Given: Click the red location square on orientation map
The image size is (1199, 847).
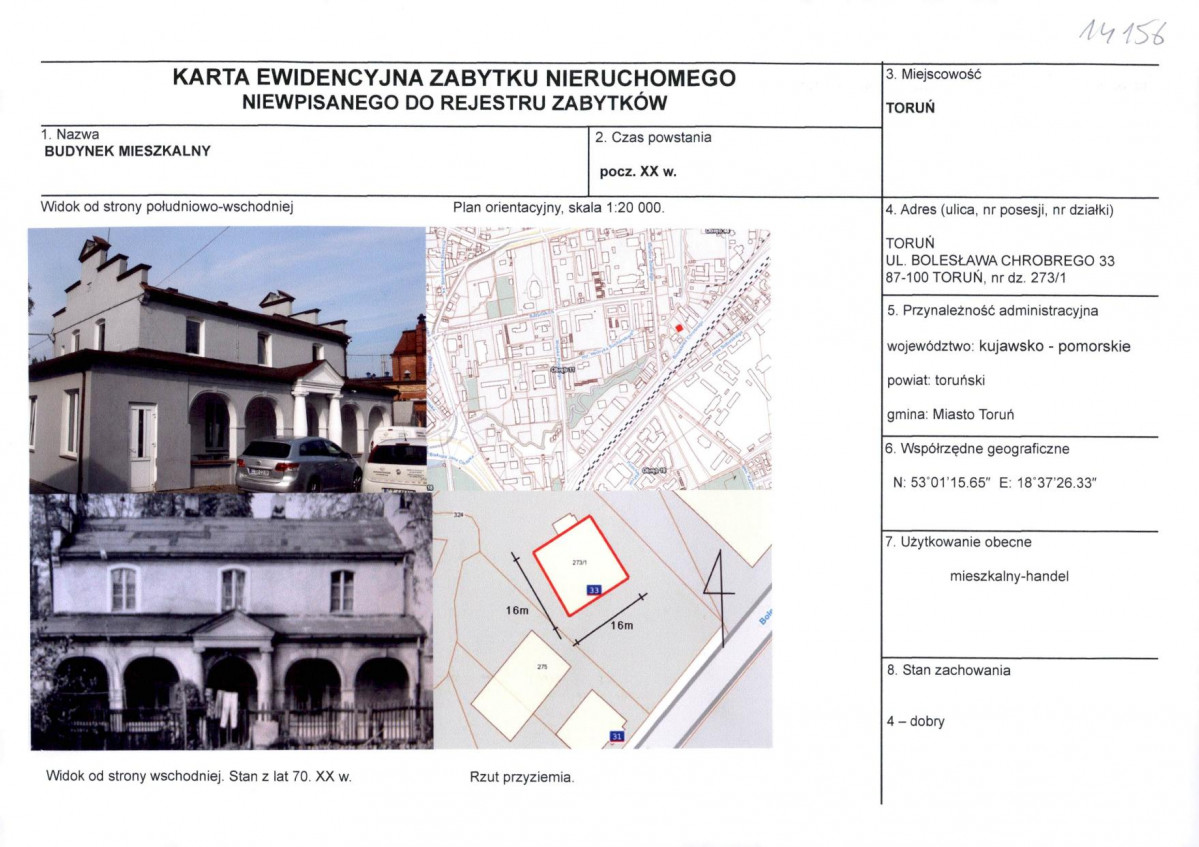Looking at the screenshot, I should 679,328.
